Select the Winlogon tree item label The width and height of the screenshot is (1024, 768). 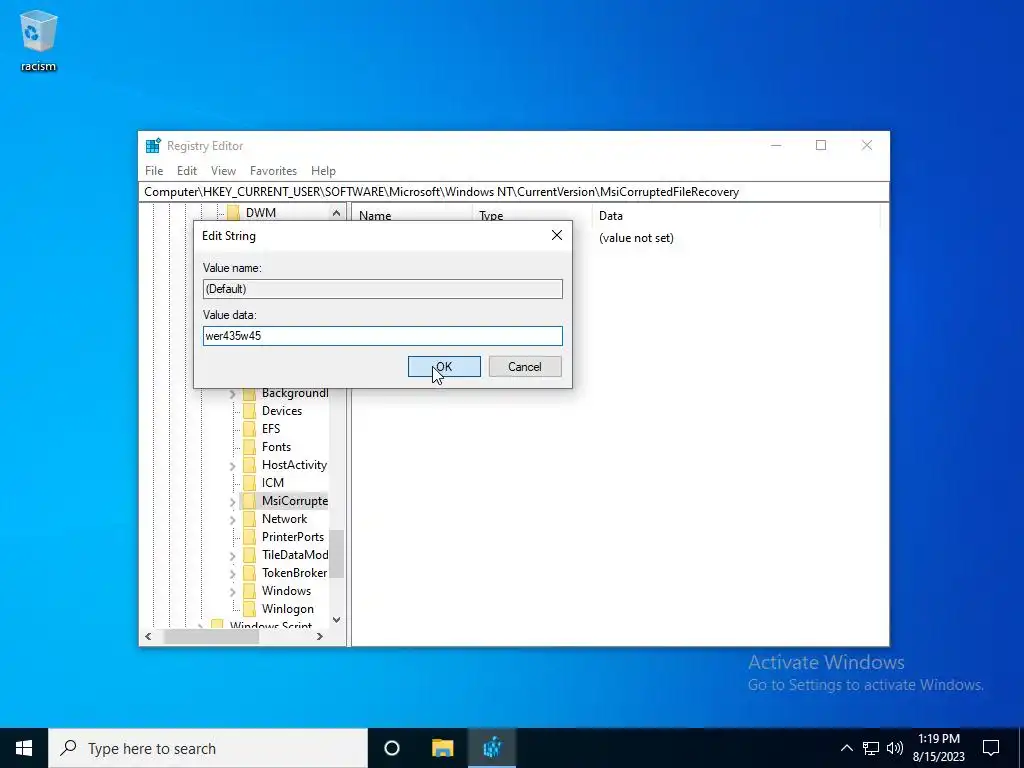(287, 609)
